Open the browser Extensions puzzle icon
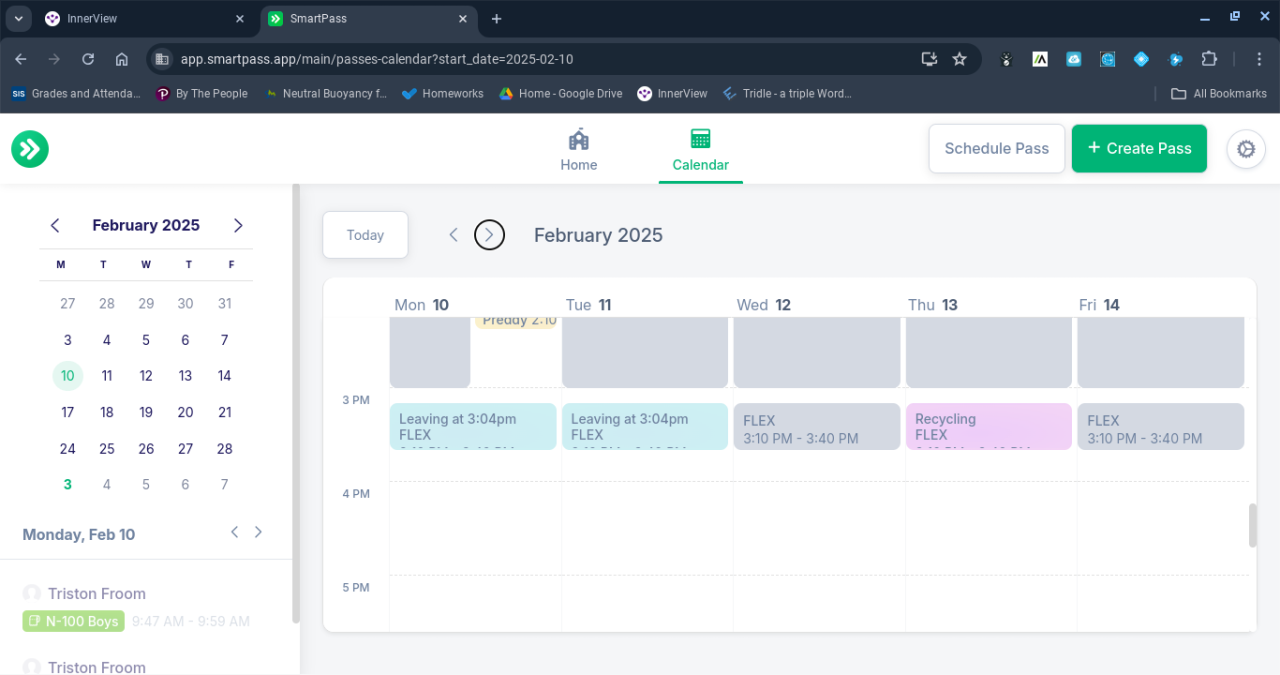This screenshot has height=675, width=1280. coord(1208,59)
